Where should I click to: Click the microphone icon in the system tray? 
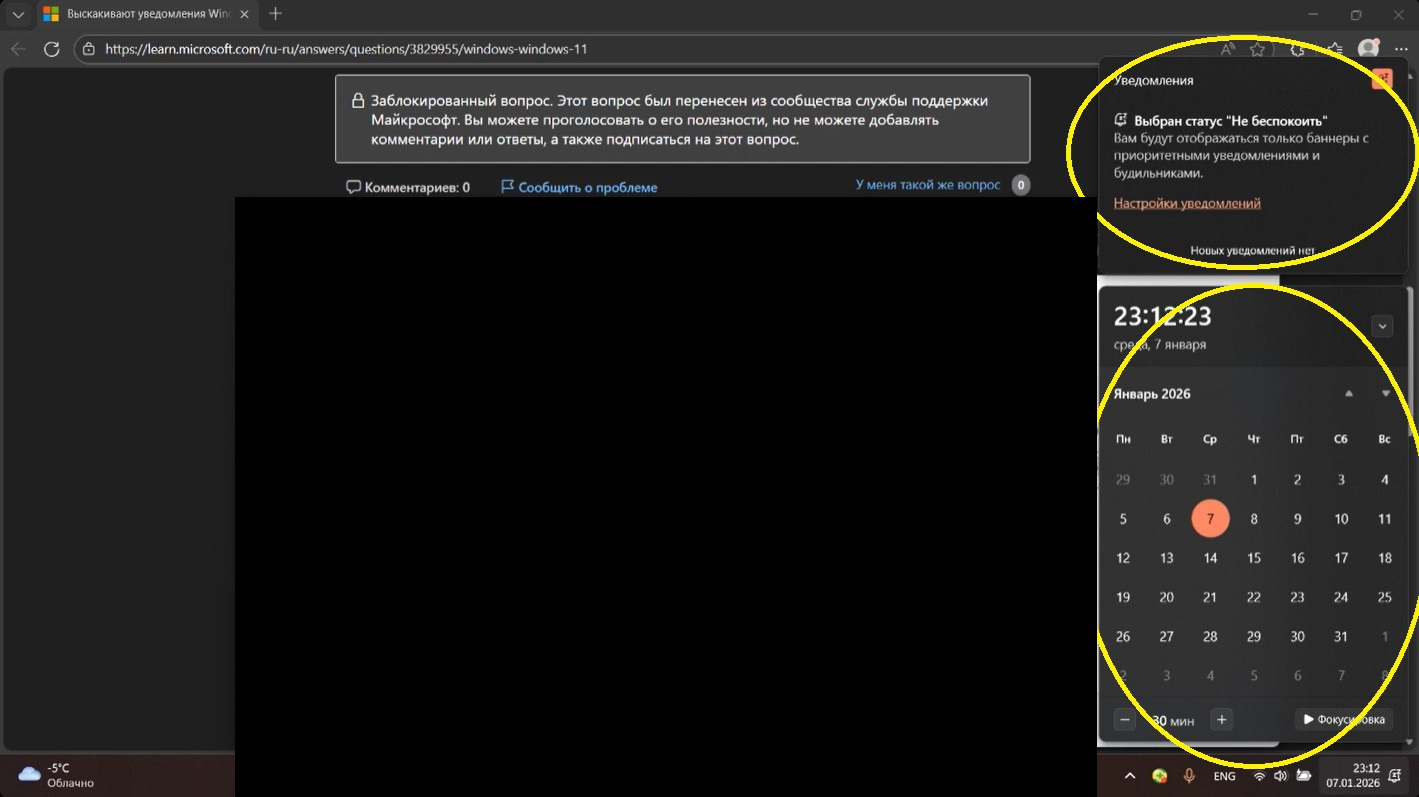pos(1189,776)
